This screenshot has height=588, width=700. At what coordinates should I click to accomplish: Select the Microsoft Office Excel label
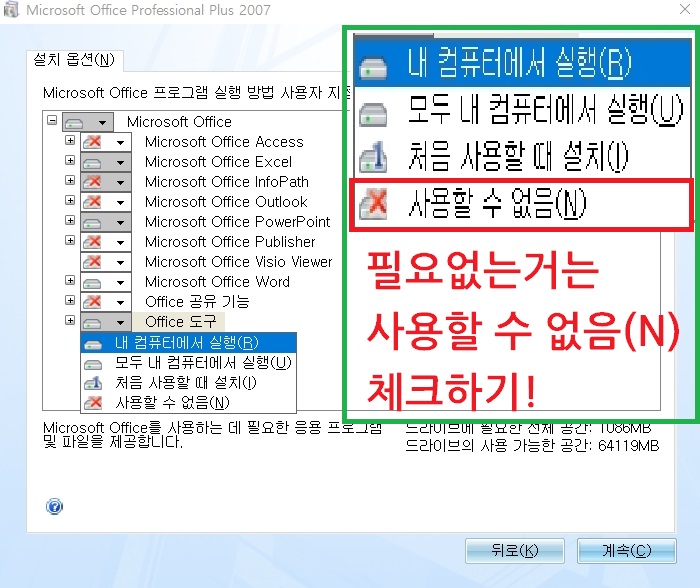pos(218,162)
